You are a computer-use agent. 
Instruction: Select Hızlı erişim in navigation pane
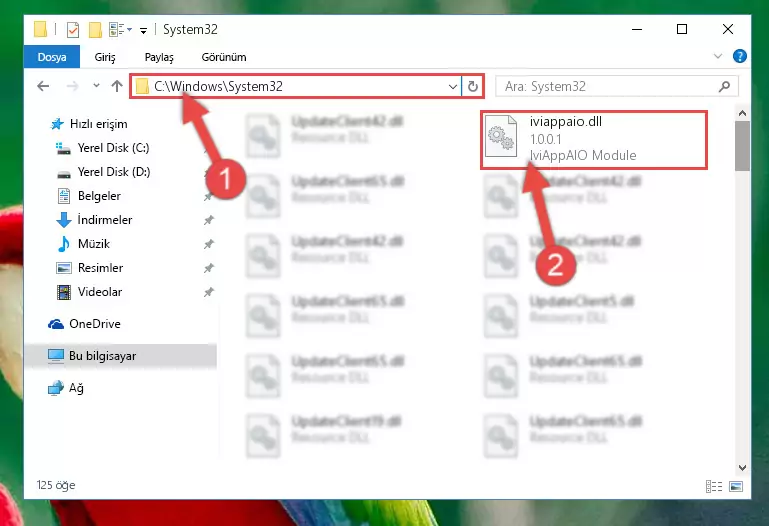[x=89, y=124]
